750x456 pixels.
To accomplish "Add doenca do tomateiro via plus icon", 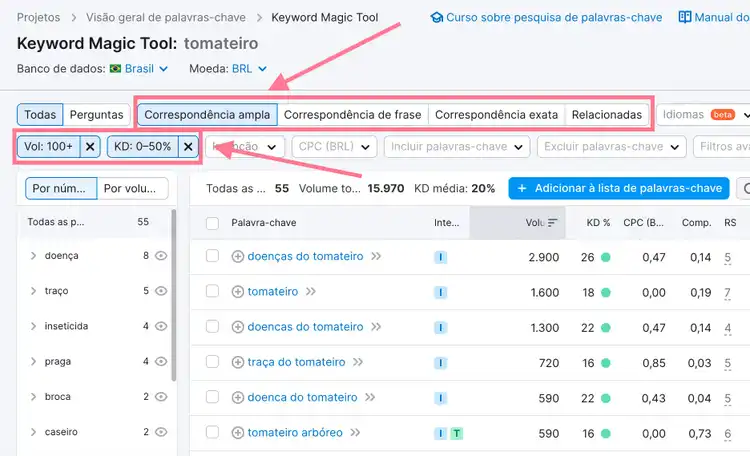I will pyautogui.click(x=238, y=398).
